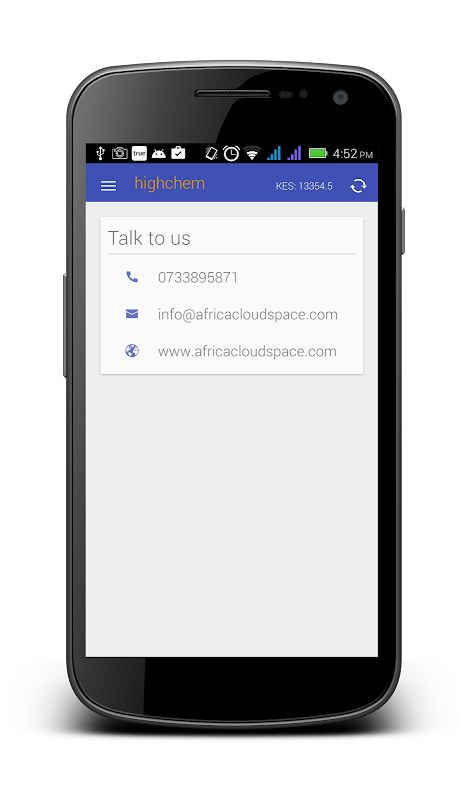
Task: Open www.africacloudspace.com website link
Action: tap(247, 352)
